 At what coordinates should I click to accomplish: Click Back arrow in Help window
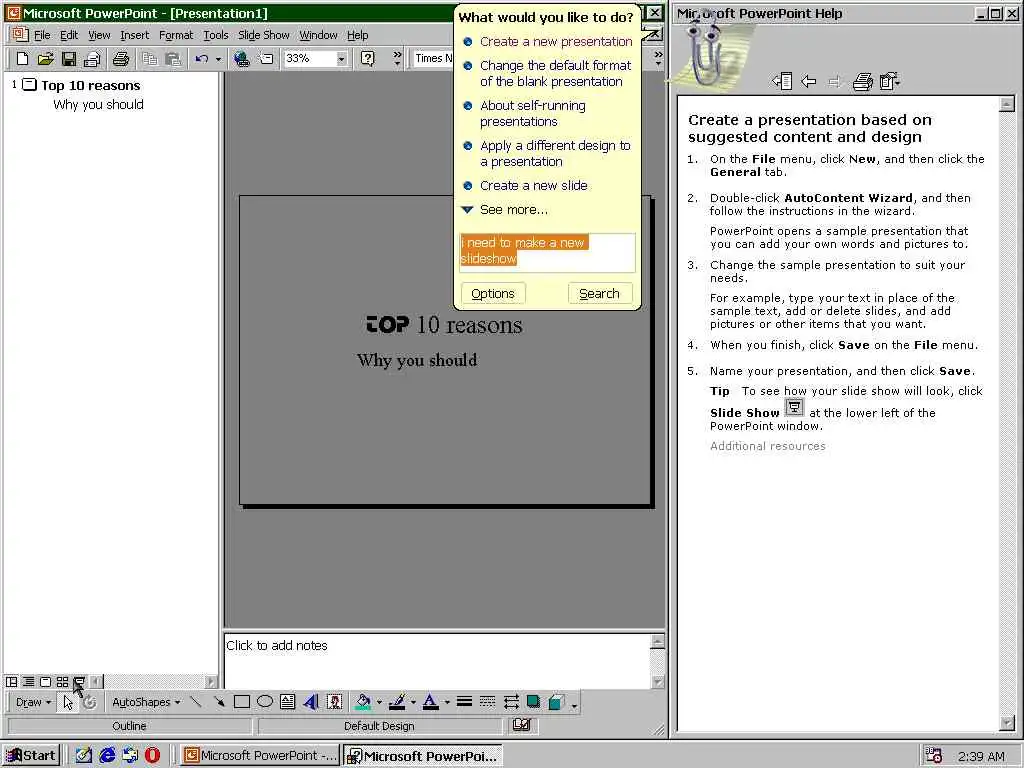tap(808, 82)
